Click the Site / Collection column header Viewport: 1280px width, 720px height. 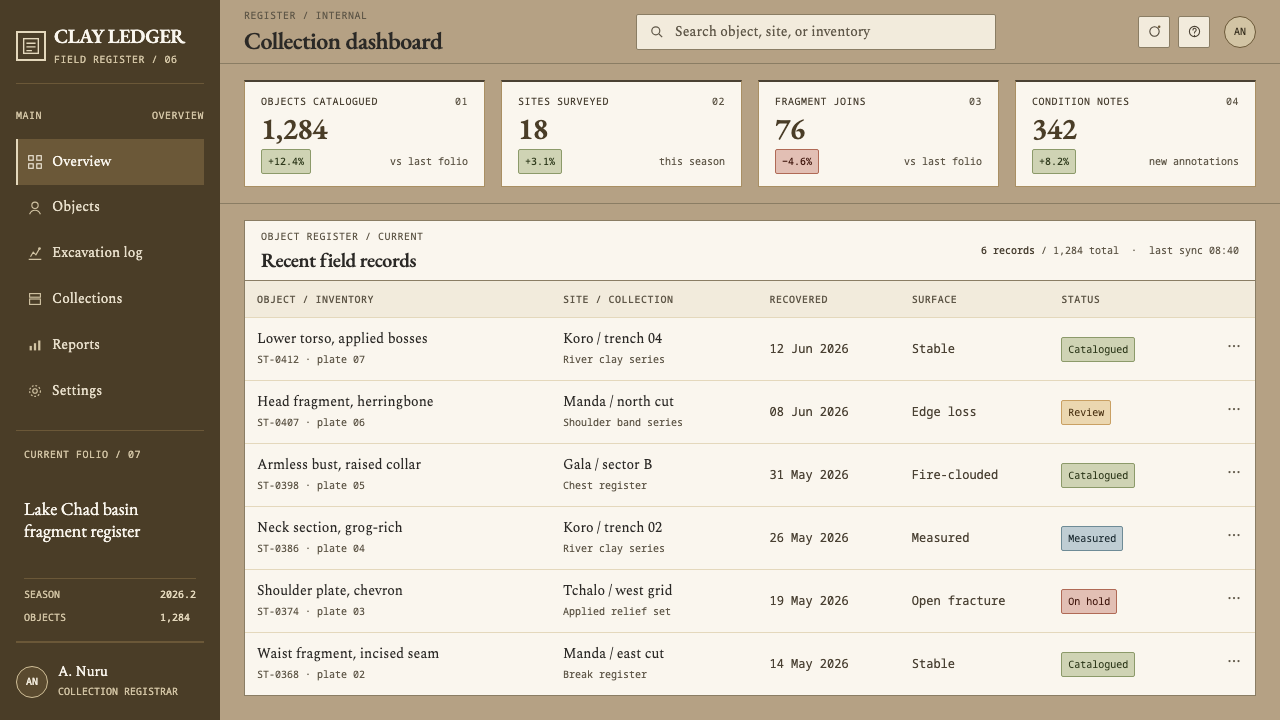[x=618, y=300]
